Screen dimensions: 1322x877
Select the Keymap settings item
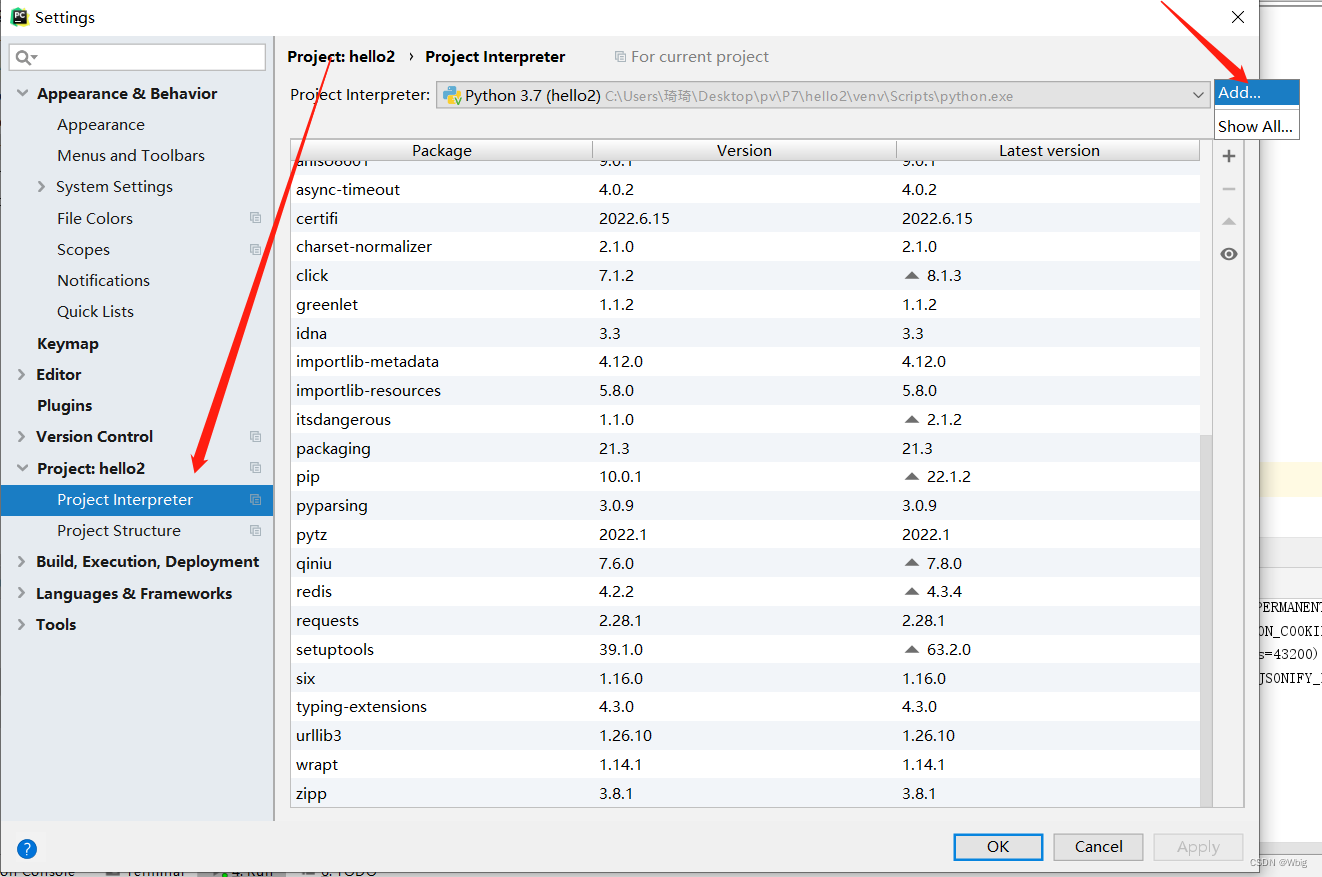[68, 343]
